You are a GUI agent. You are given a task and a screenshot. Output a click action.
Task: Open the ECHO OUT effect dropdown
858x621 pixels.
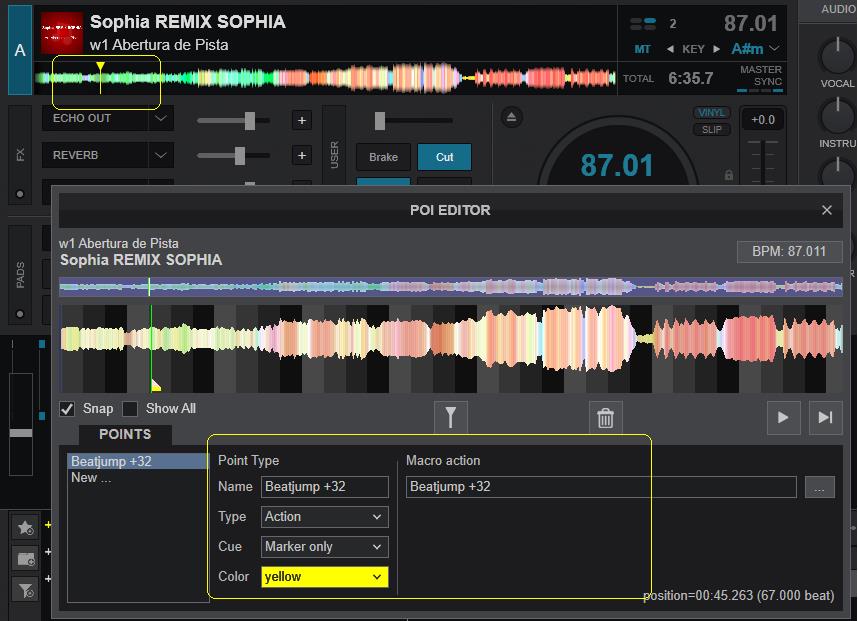pyautogui.click(x=160, y=118)
